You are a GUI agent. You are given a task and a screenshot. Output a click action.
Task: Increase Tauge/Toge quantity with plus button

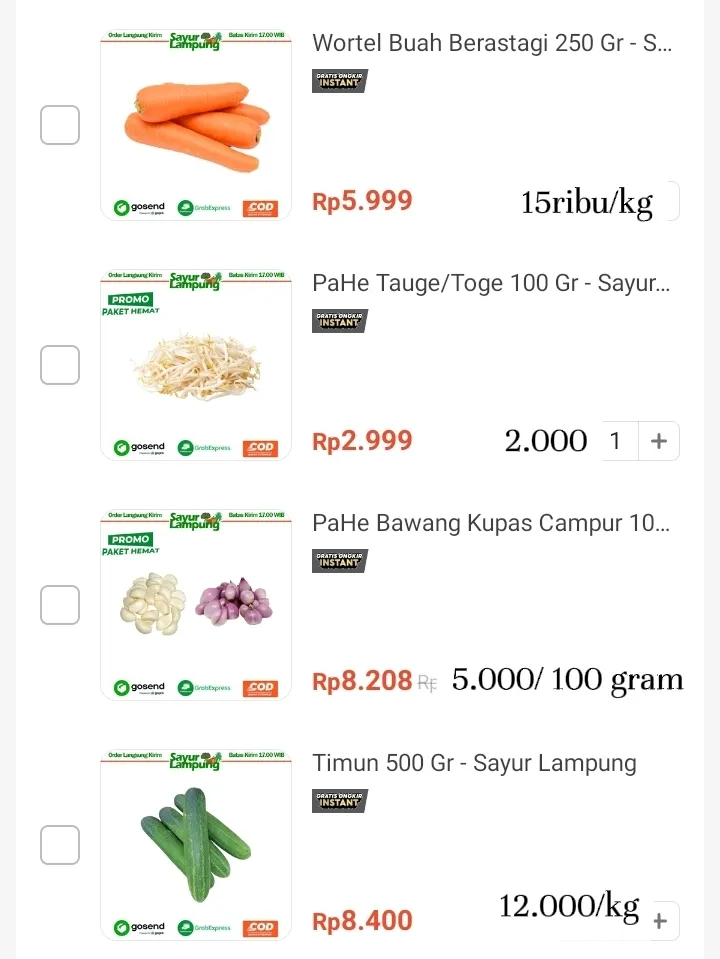click(658, 441)
